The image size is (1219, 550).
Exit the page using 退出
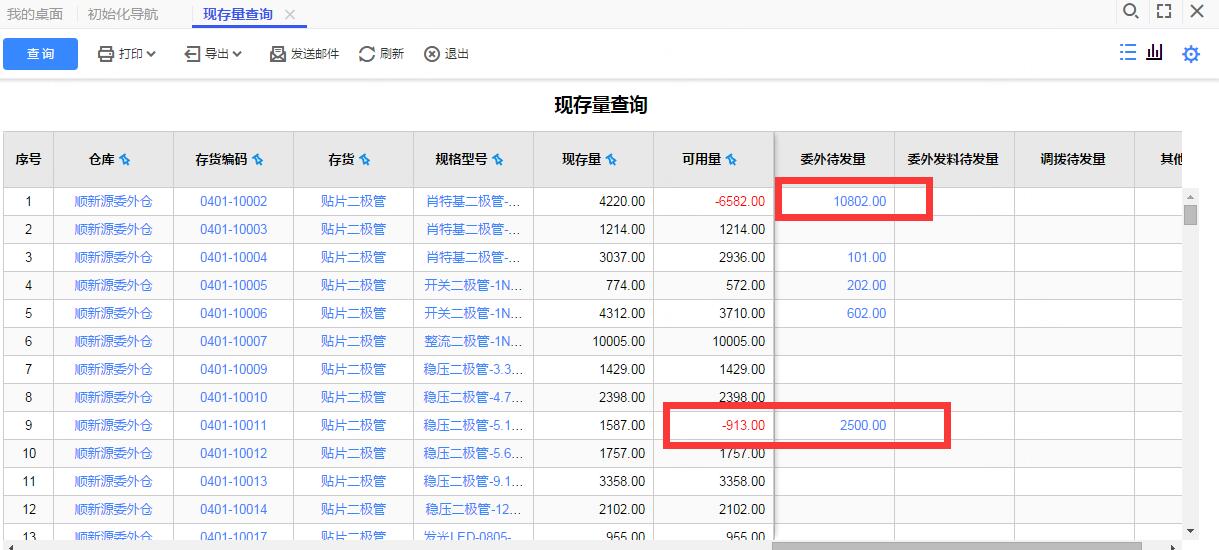(x=446, y=54)
